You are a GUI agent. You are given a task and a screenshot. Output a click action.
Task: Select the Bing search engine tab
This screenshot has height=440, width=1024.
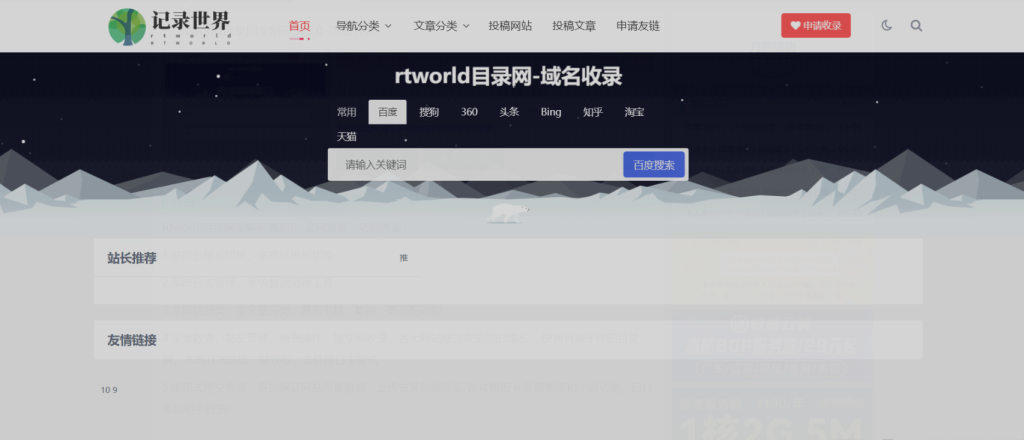551,112
